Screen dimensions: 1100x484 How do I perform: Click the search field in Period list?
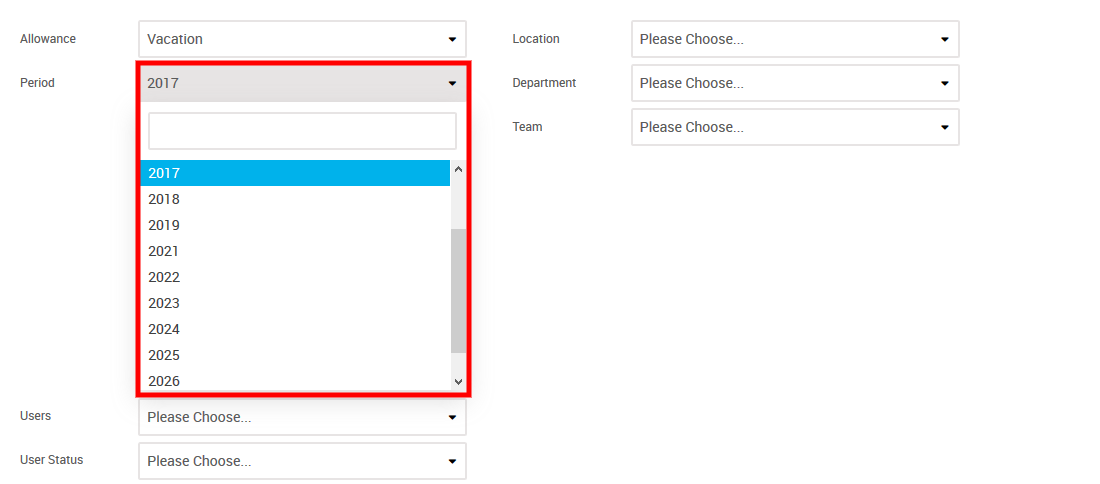click(x=302, y=131)
